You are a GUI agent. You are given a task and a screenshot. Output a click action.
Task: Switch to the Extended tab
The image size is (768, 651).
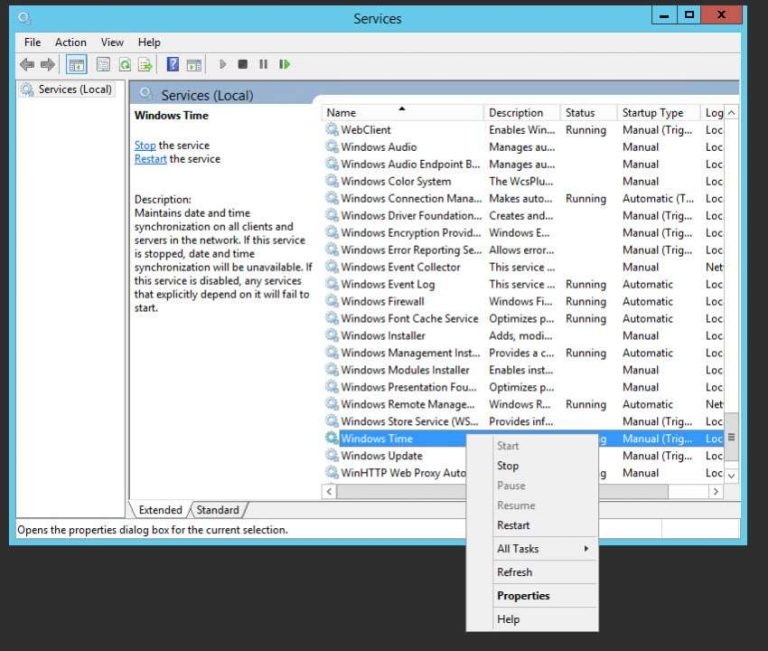pos(160,510)
